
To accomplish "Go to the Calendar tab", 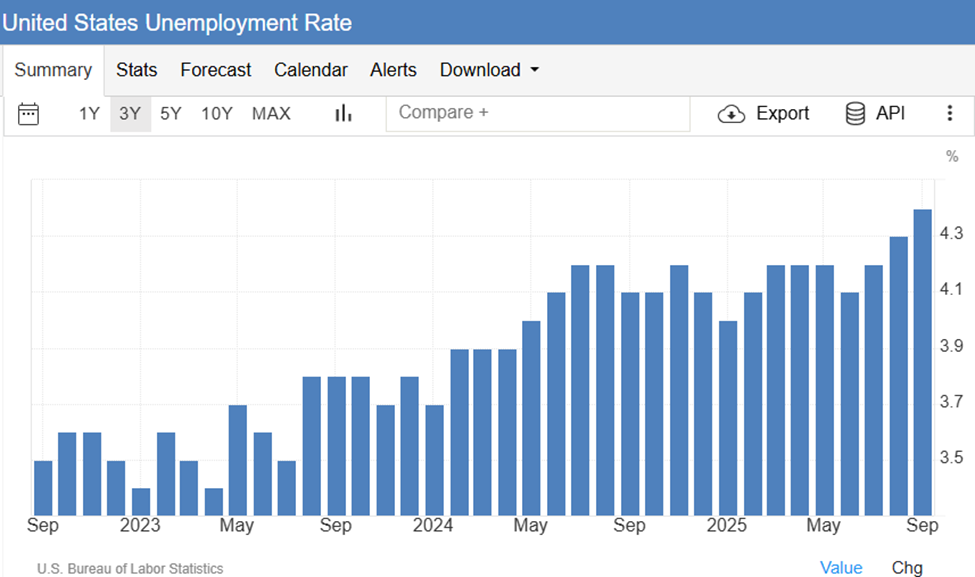I will pos(311,70).
